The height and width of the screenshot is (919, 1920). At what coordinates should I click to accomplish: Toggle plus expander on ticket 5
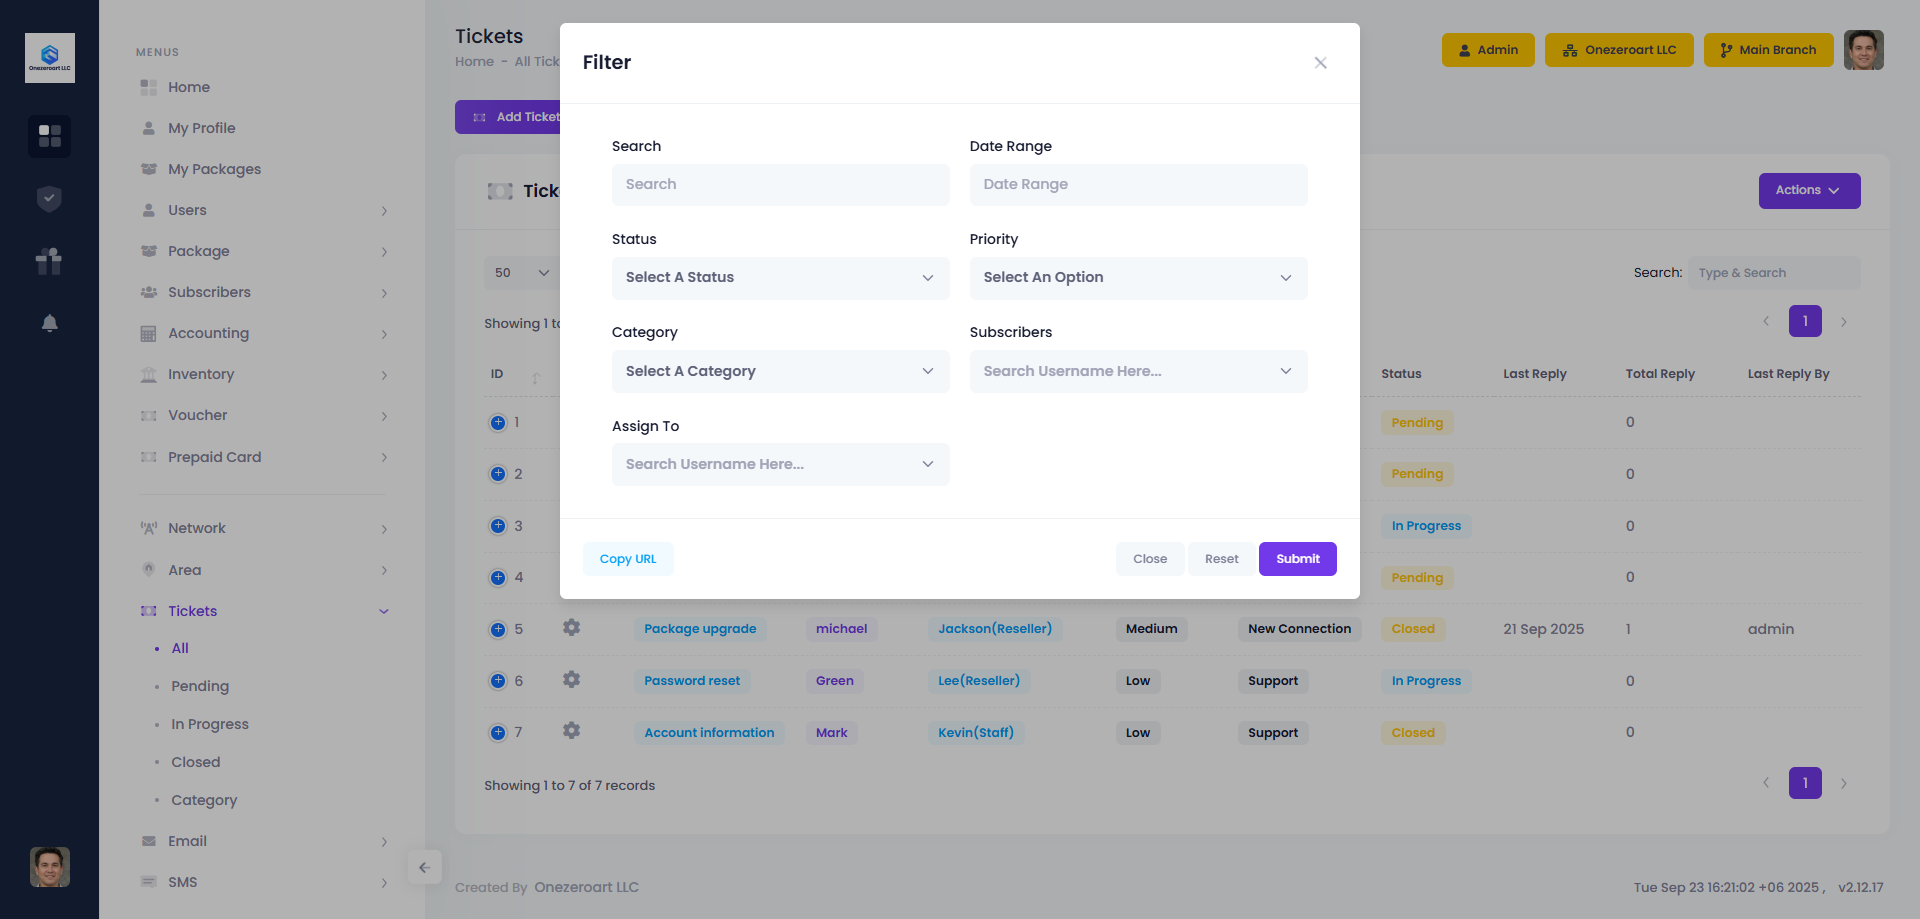coord(498,629)
